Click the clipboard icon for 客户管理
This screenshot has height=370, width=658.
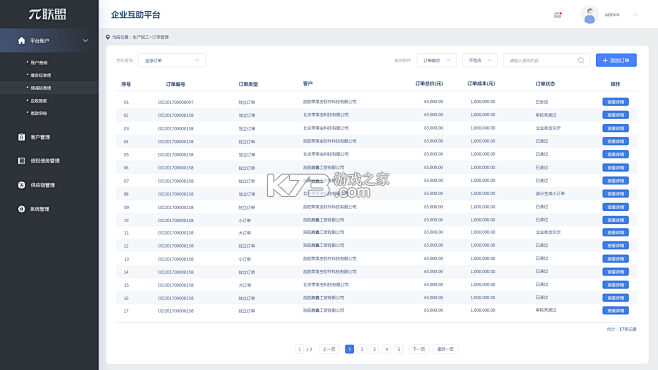point(21,137)
